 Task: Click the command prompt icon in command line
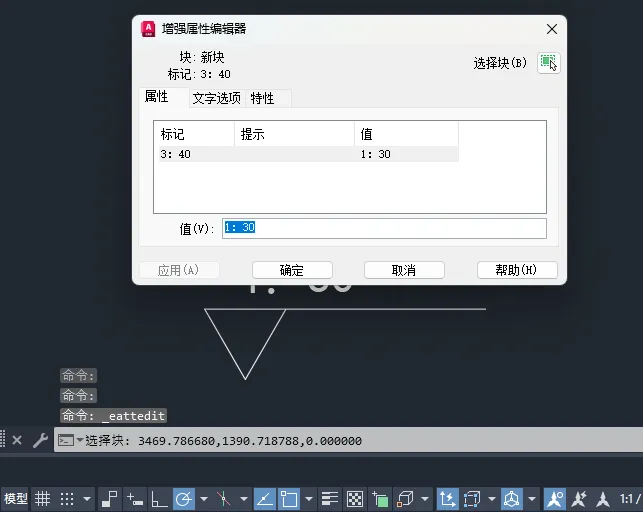[66, 441]
